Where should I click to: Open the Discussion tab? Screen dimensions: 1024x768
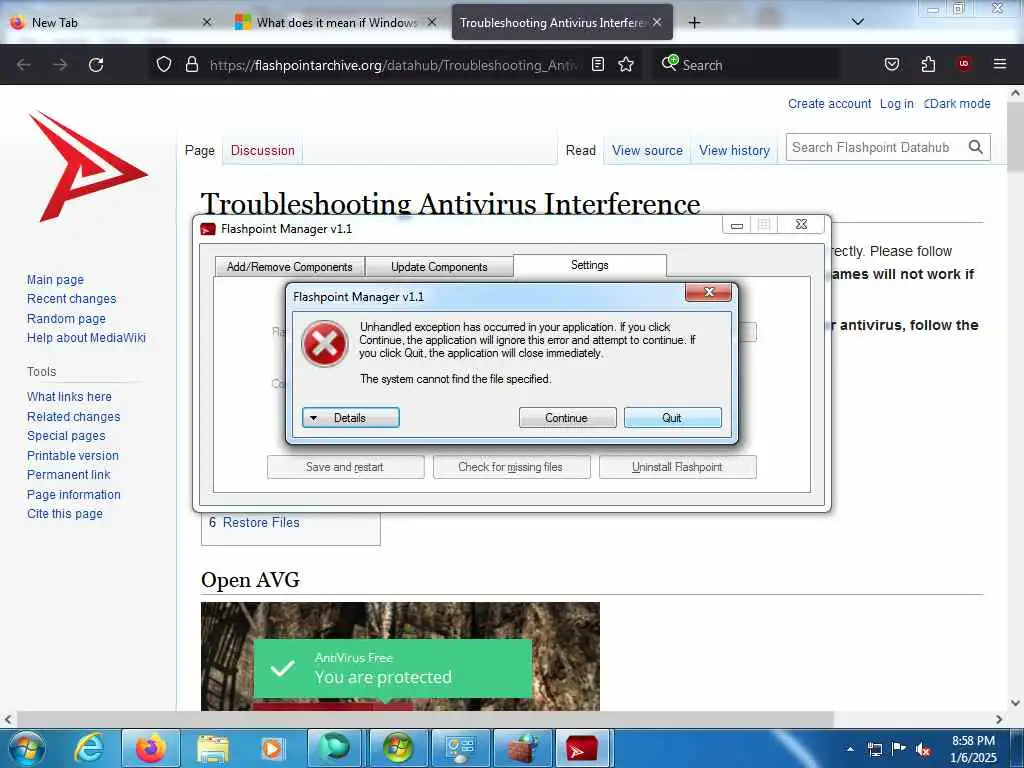[263, 150]
